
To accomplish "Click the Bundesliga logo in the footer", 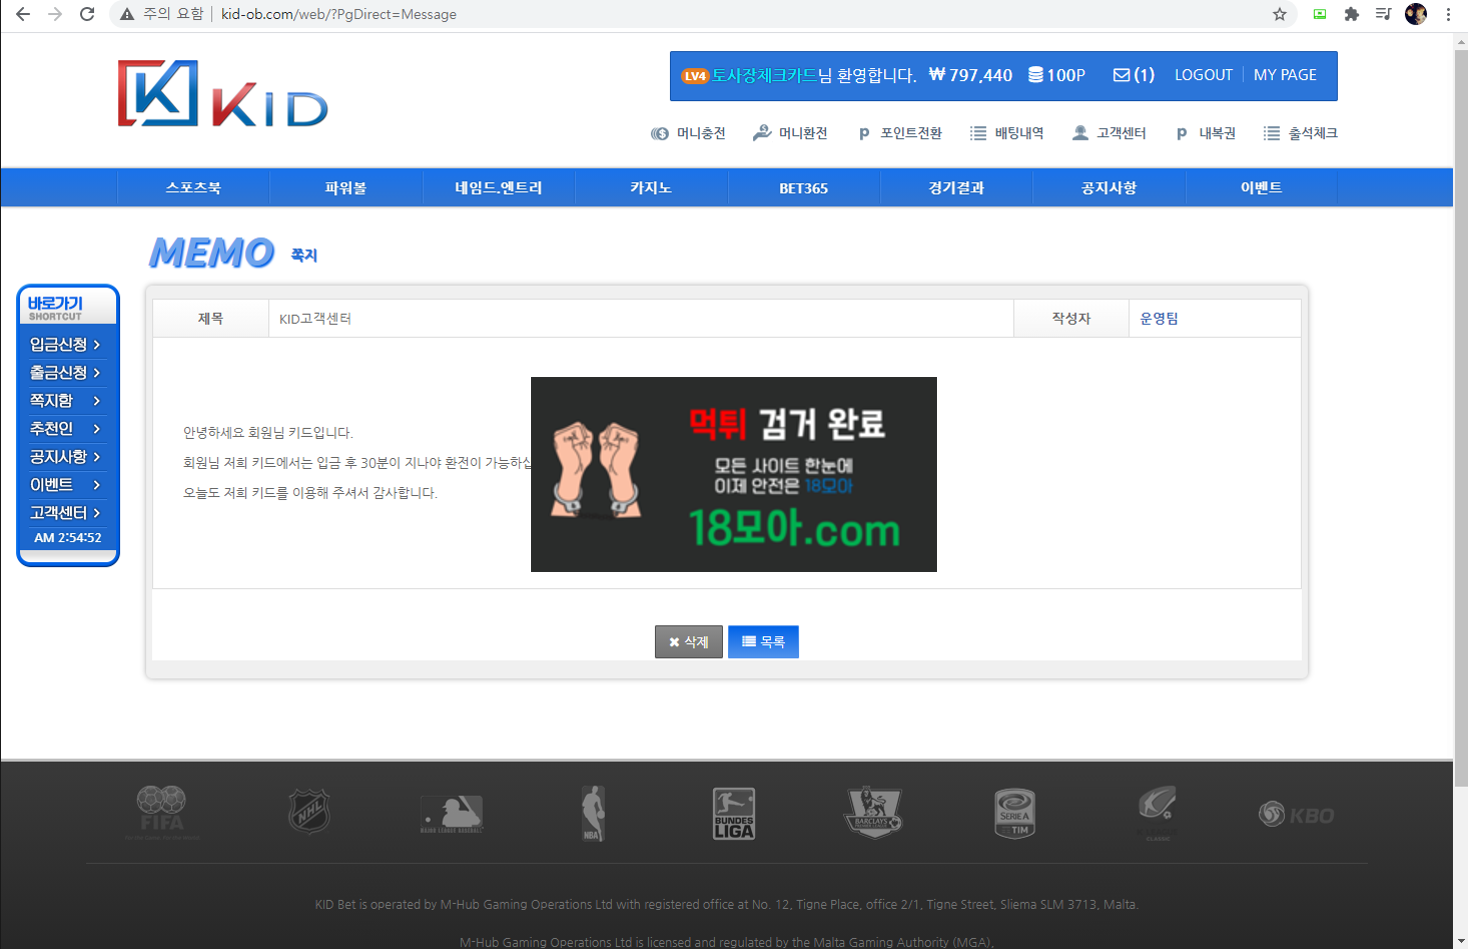I will 734,813.
